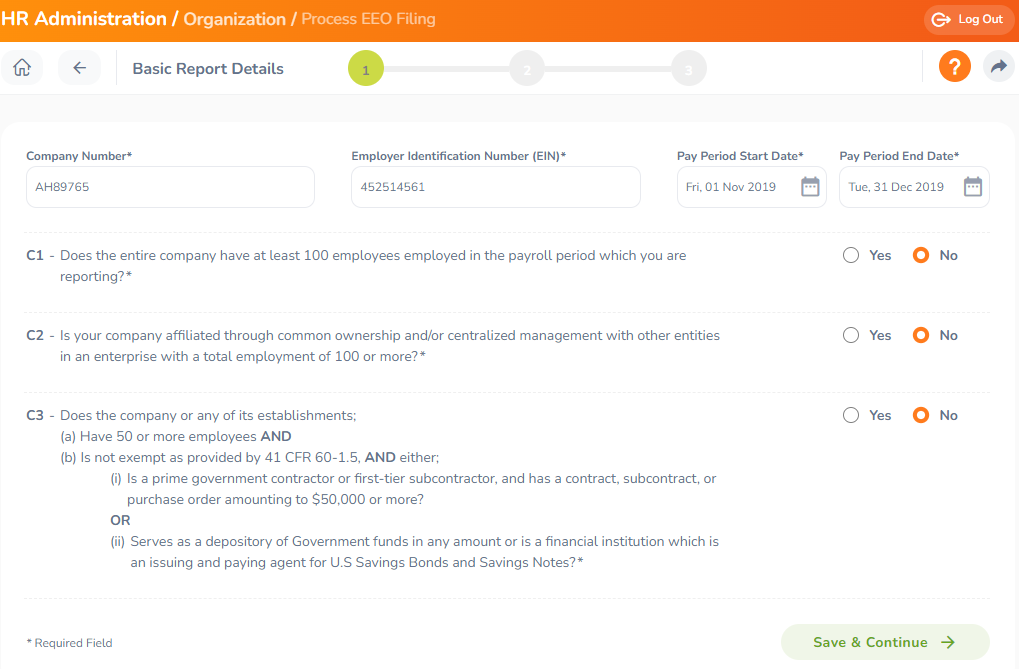
Task: Open the Pay Period Start Date calendar
Action: tap(810, 187)
